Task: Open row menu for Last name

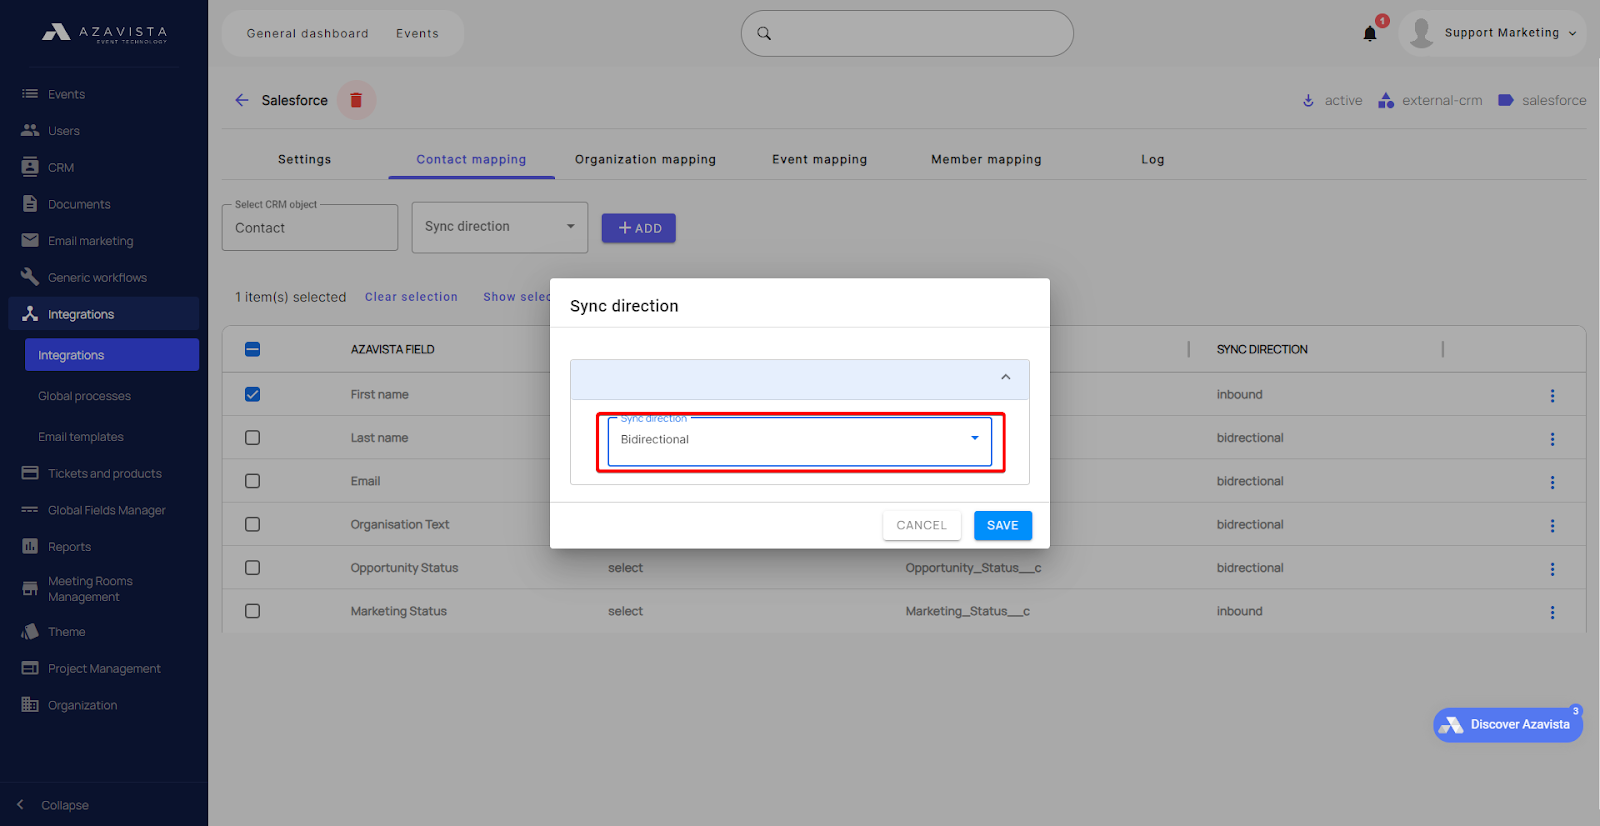Action: pyautogui.click(x=1552, y=439)
